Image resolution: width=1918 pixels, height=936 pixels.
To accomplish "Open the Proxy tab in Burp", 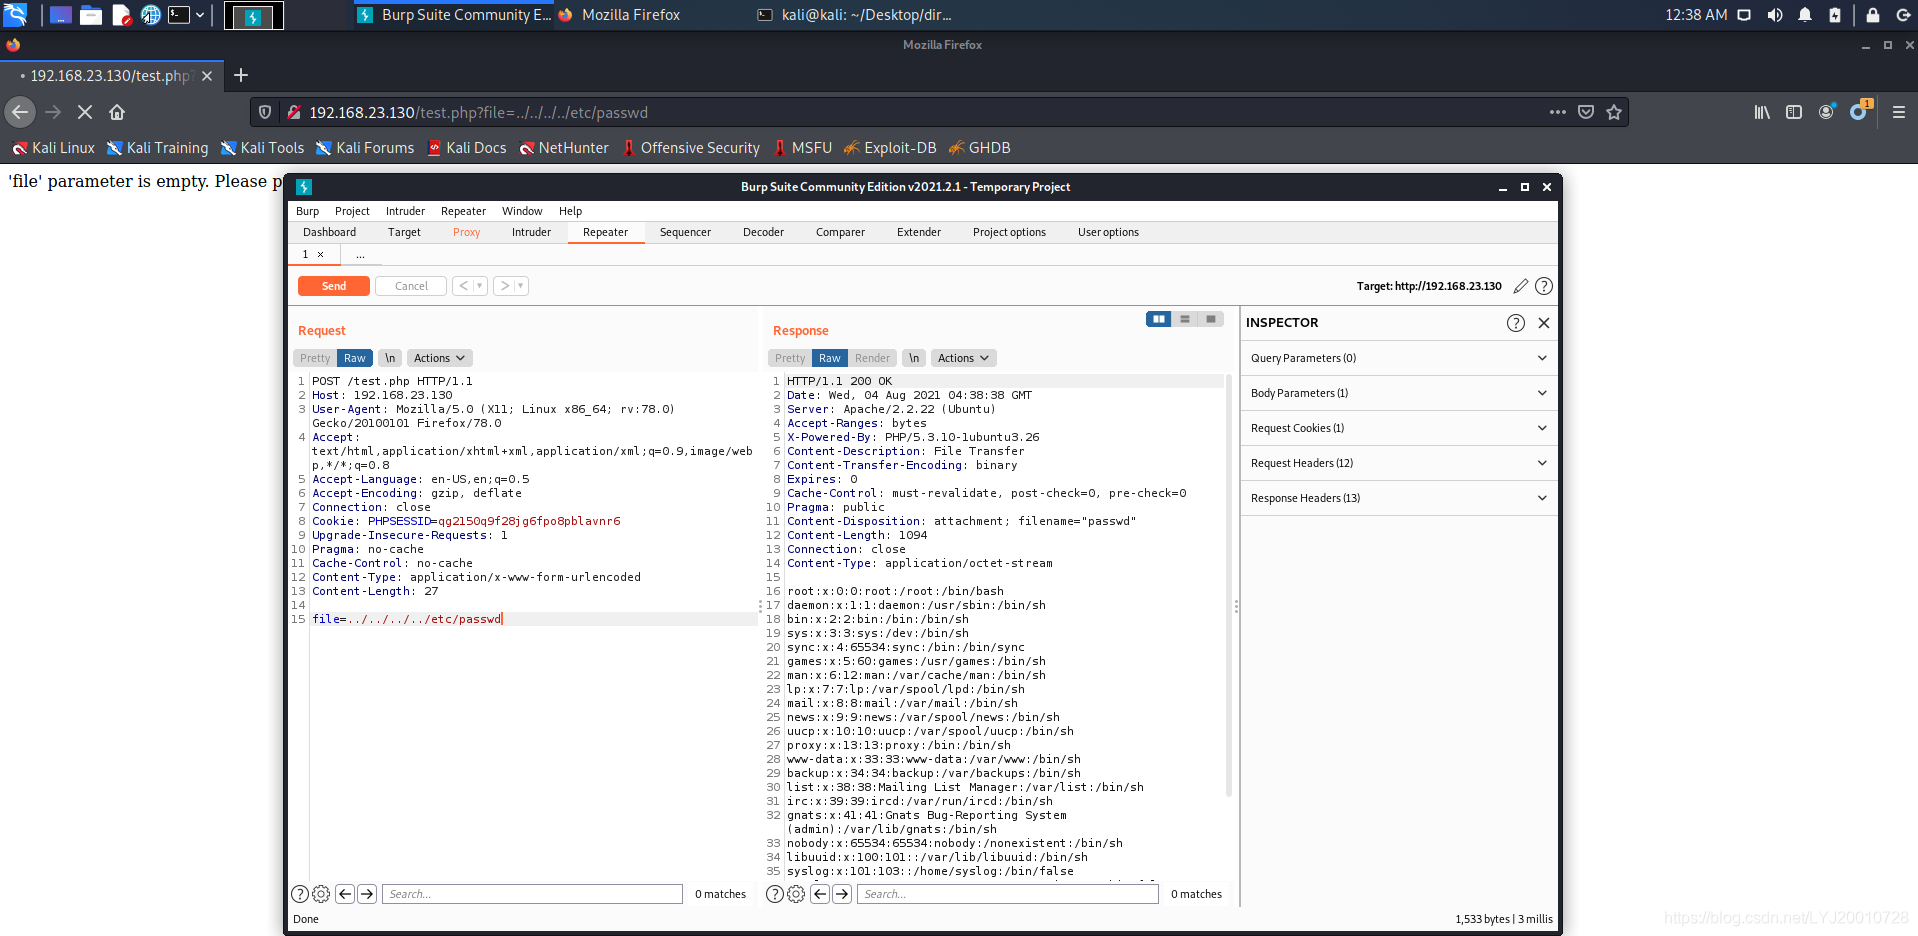I will coord(466,232).
